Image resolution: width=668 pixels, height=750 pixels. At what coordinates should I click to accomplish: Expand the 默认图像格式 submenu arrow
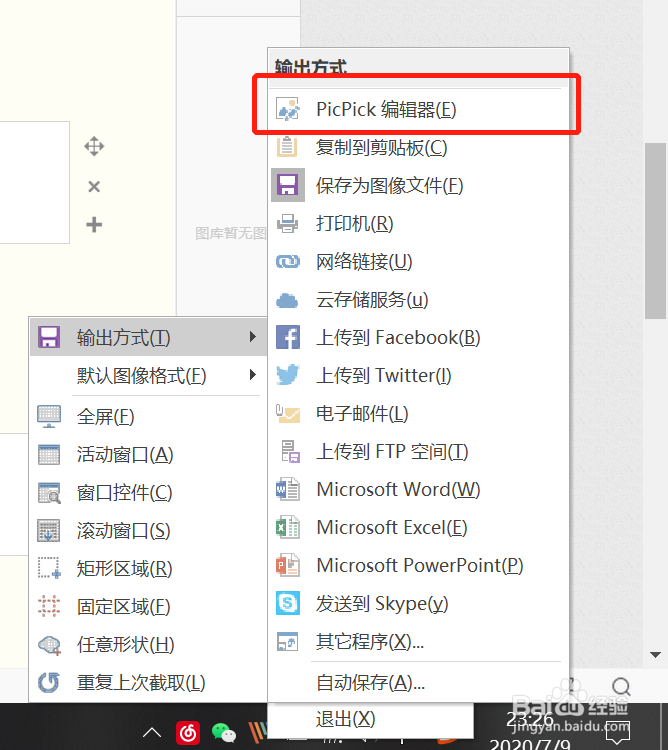click(253, 375)
